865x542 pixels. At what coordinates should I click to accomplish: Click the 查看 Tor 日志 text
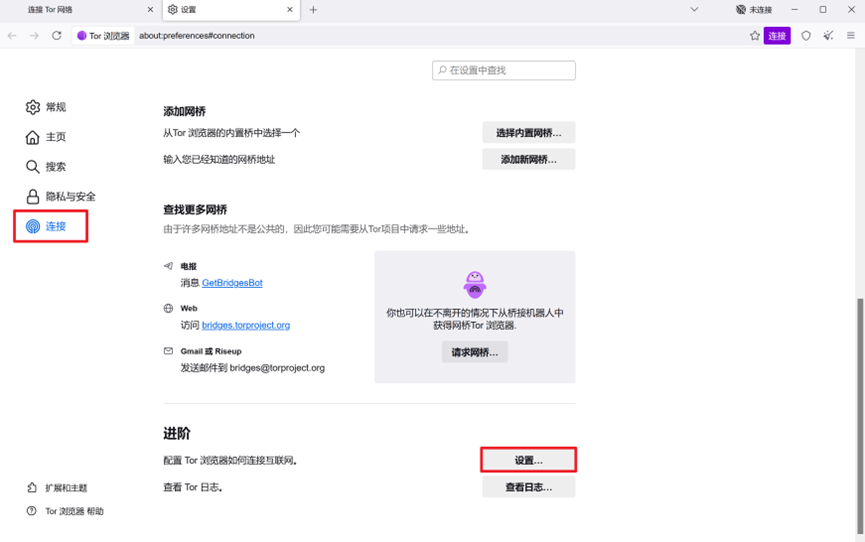(x=193, y=487)
